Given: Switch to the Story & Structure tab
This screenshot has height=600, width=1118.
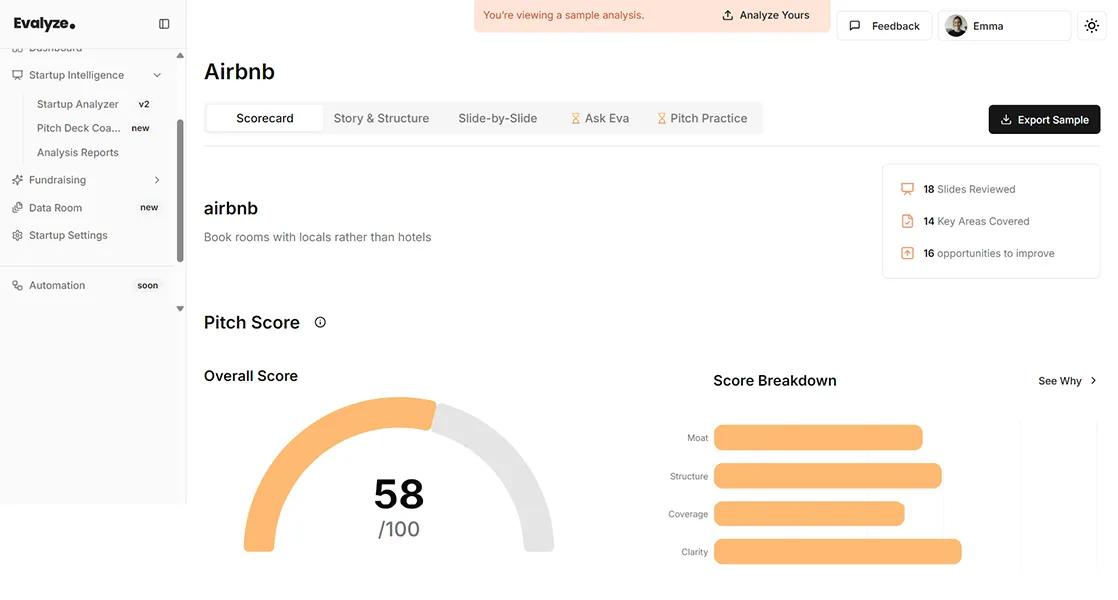Looking at the screenshot, I should coord(381,118).
